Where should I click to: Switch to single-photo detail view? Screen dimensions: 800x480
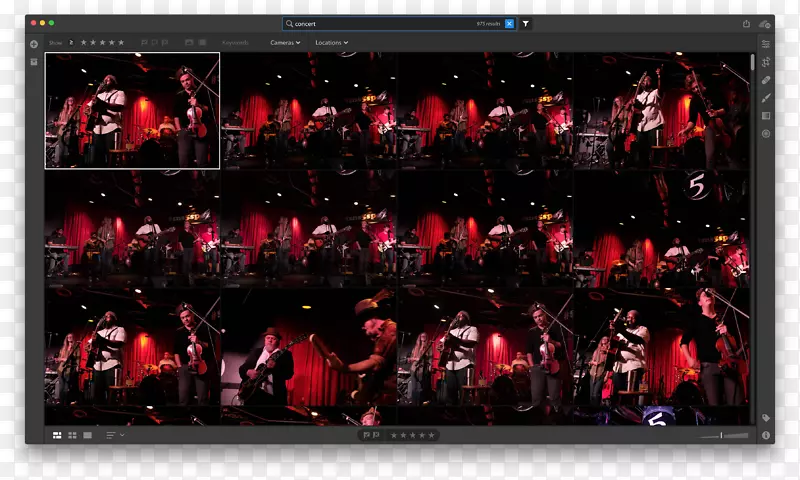coord(88,435)
